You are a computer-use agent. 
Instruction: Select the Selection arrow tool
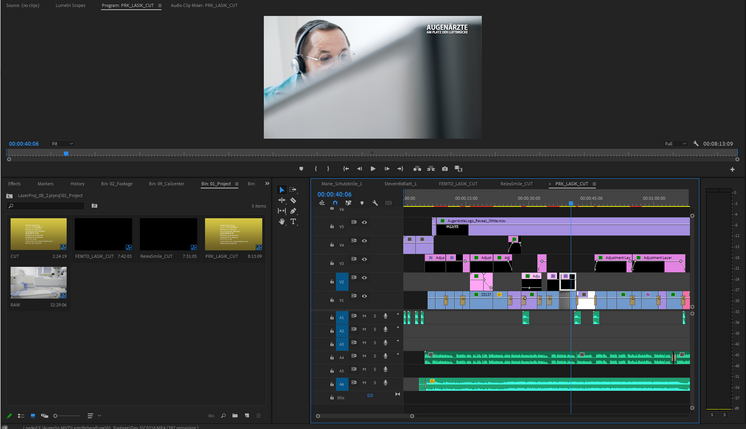[x=282, y=190]
